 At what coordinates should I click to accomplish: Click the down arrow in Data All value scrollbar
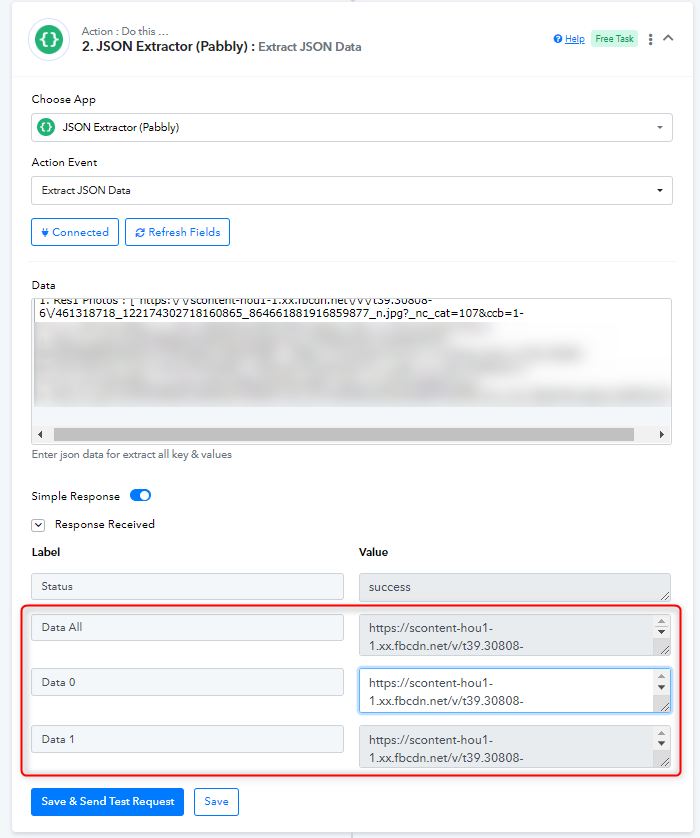click(662, 632)
